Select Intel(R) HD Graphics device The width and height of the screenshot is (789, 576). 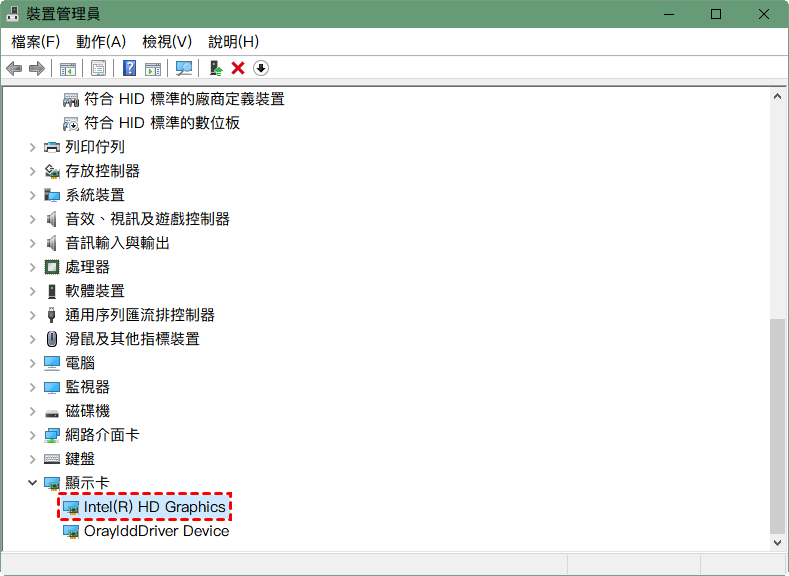154,507
